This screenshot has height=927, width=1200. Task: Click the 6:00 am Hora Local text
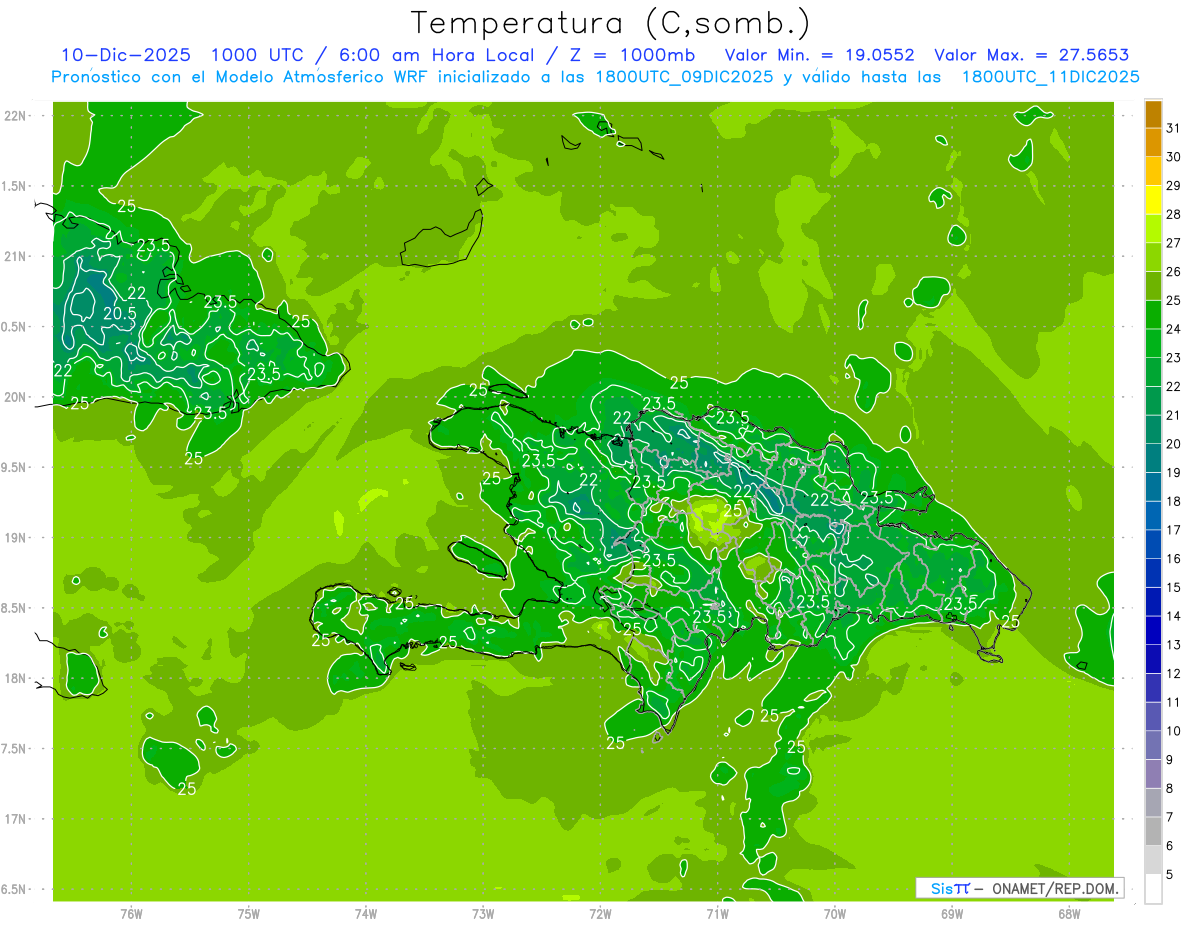coord(415,55)
